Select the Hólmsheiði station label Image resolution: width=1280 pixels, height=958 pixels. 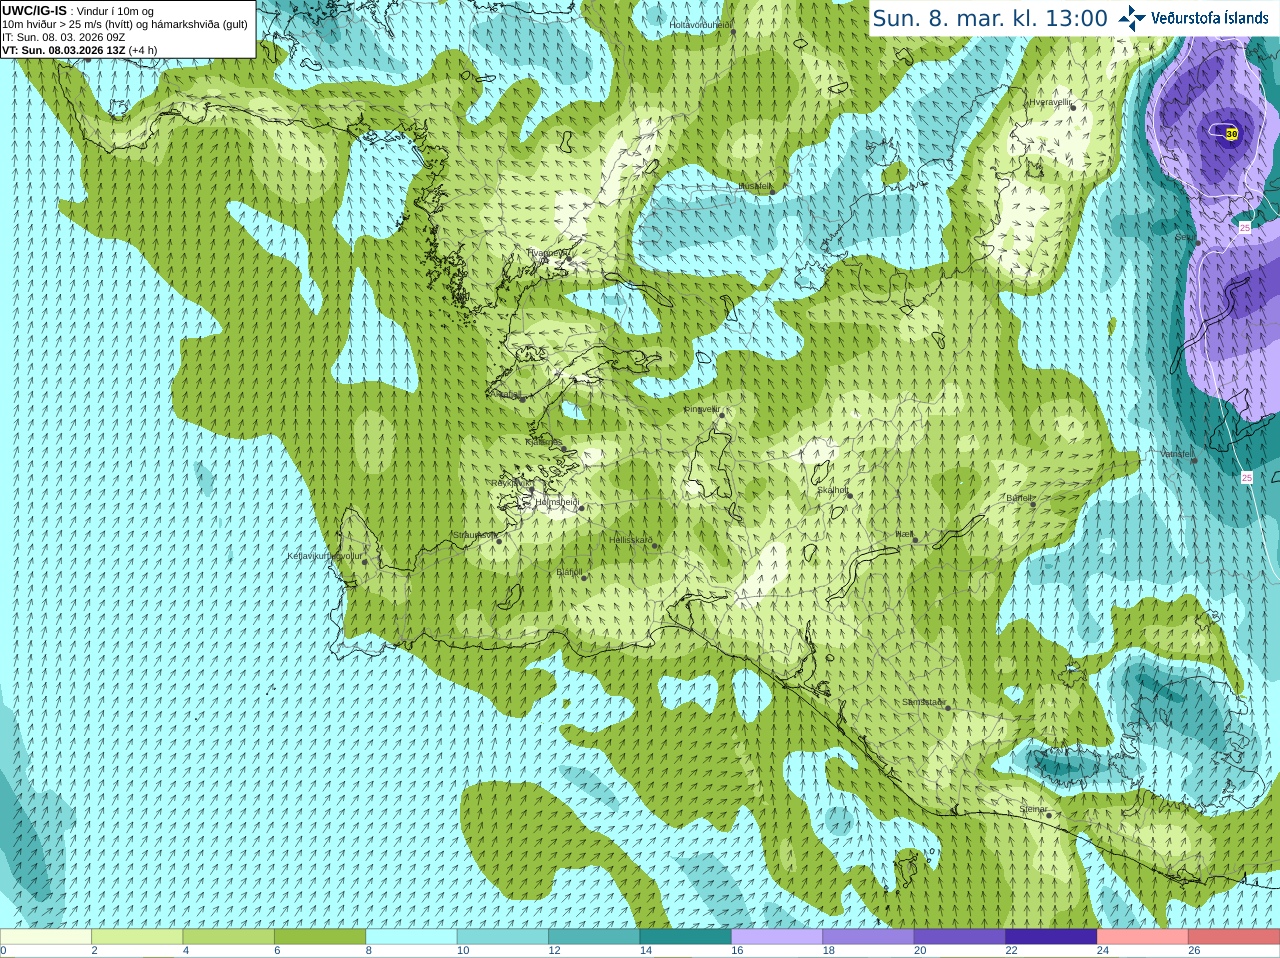557,502
